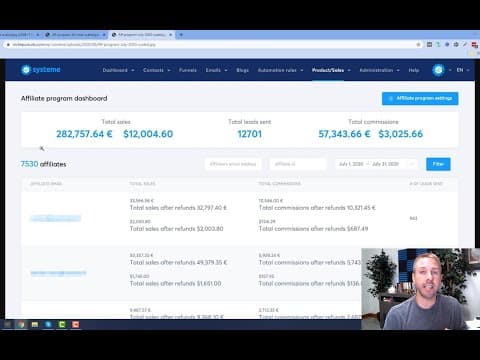The width and height of the screenshot is (480, 360).
Task: Click total commissions 57,343.66 €
Action: coord(344,134)
